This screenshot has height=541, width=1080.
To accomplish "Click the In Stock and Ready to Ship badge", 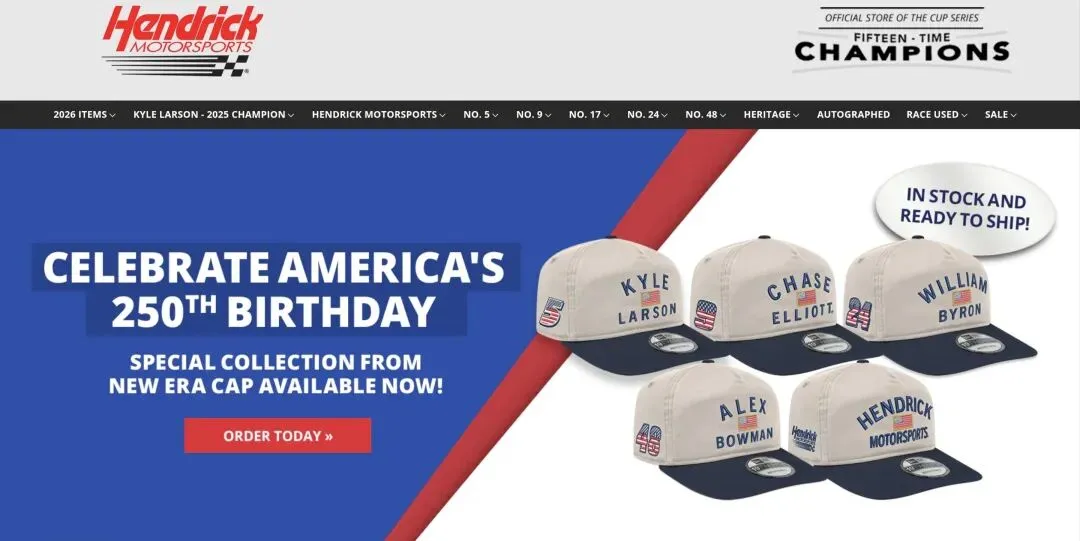I will [964, 210].
